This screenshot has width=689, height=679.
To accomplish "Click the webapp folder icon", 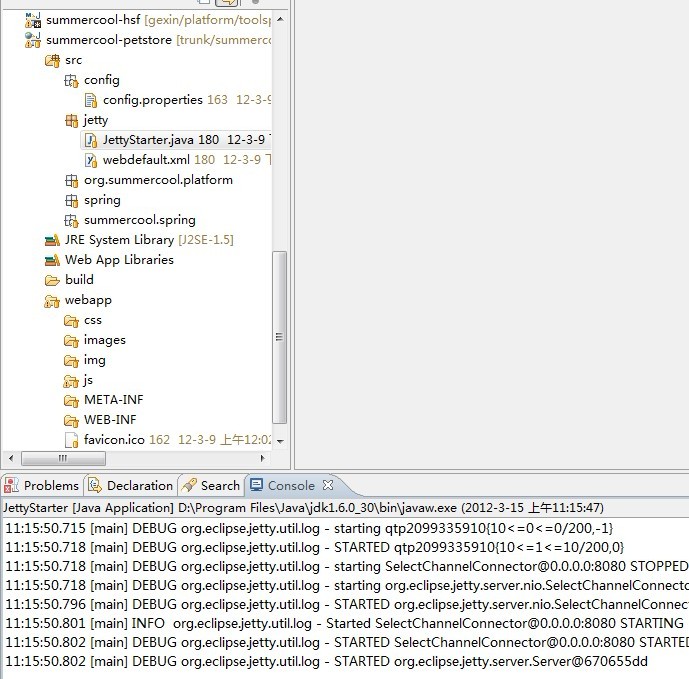I will (52, 301).
